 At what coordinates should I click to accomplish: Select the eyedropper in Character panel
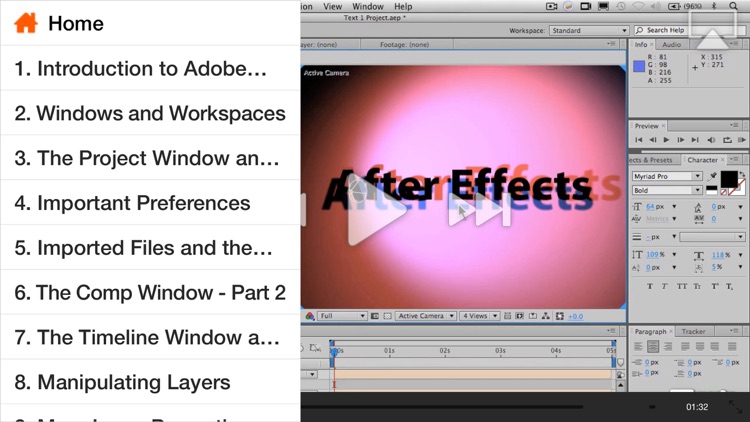tap(712, 176)
